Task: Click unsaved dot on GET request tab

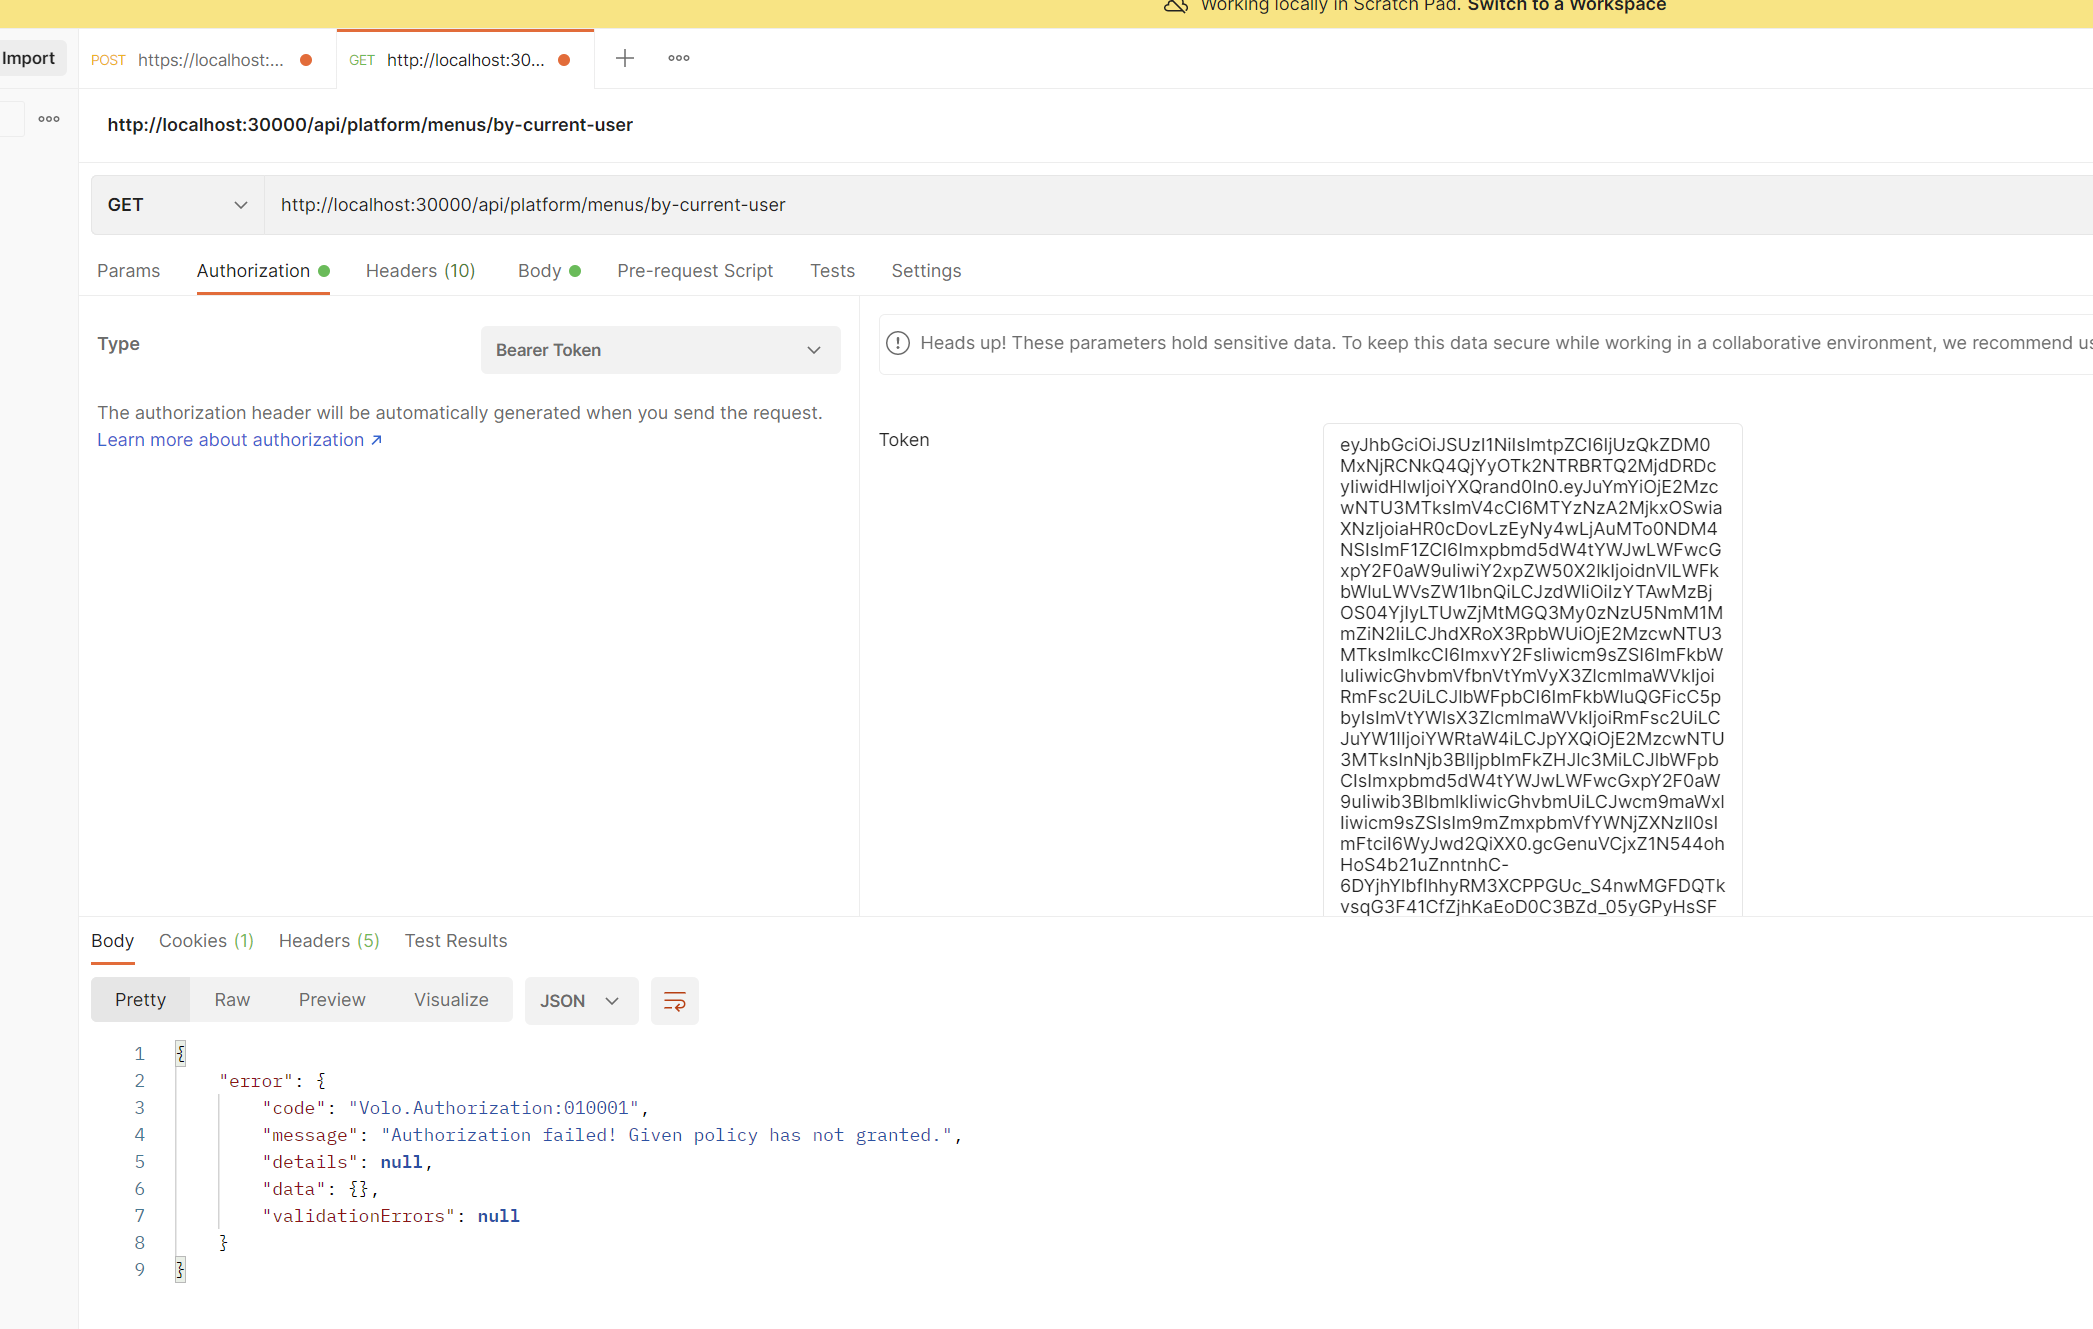Action: click(564, 60)
